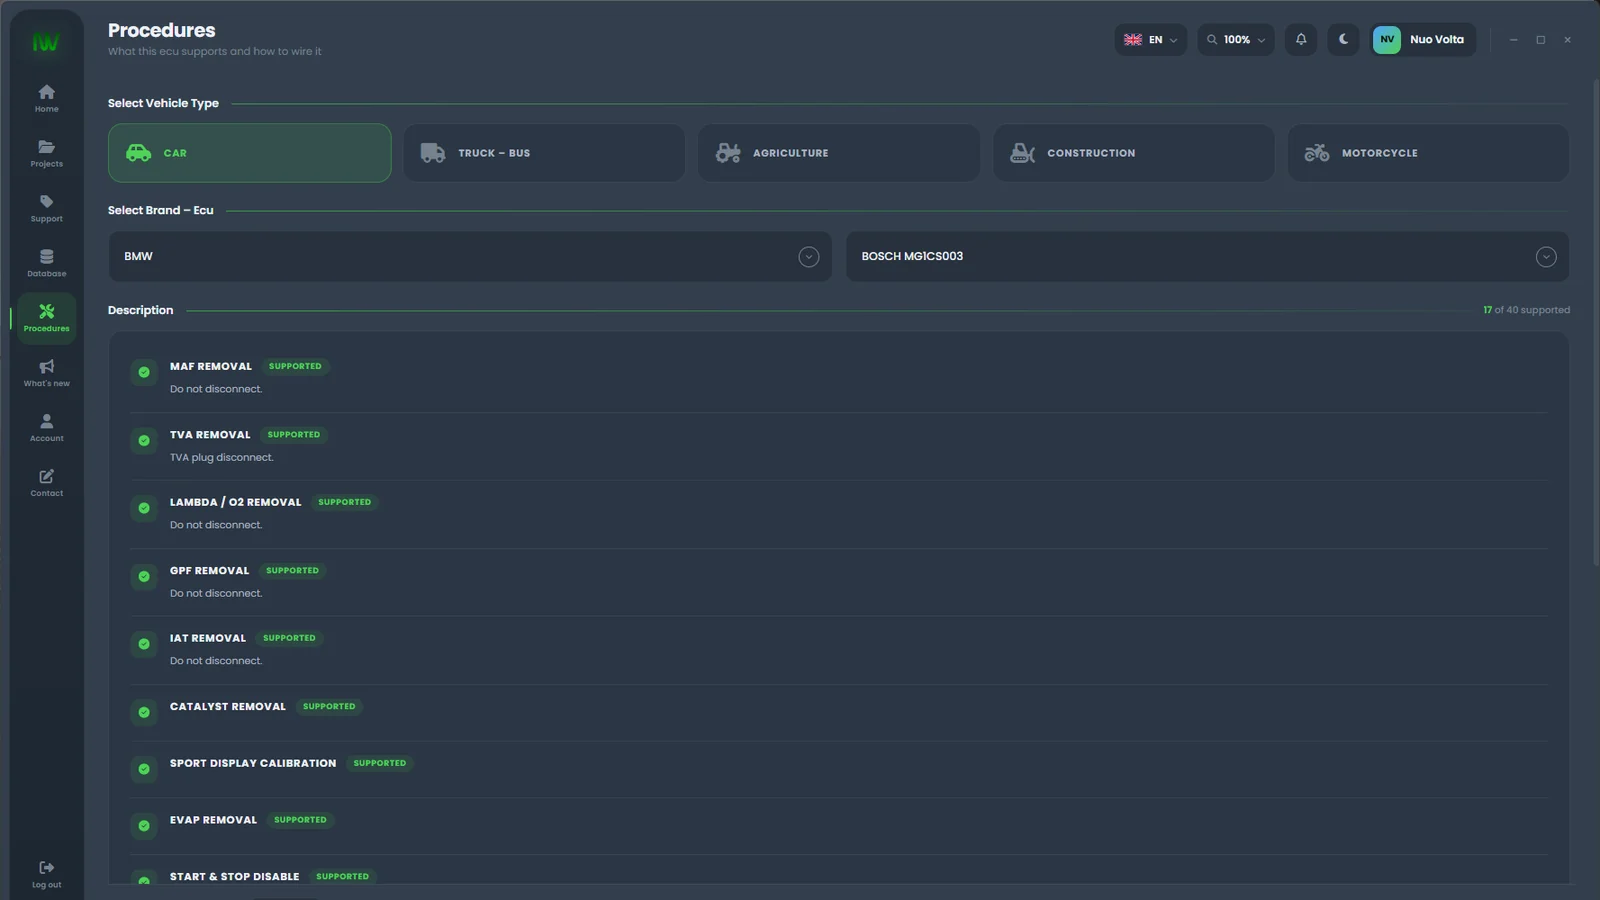Log out using the sidebar icon

pyautogui.click(x=46, y=874)
